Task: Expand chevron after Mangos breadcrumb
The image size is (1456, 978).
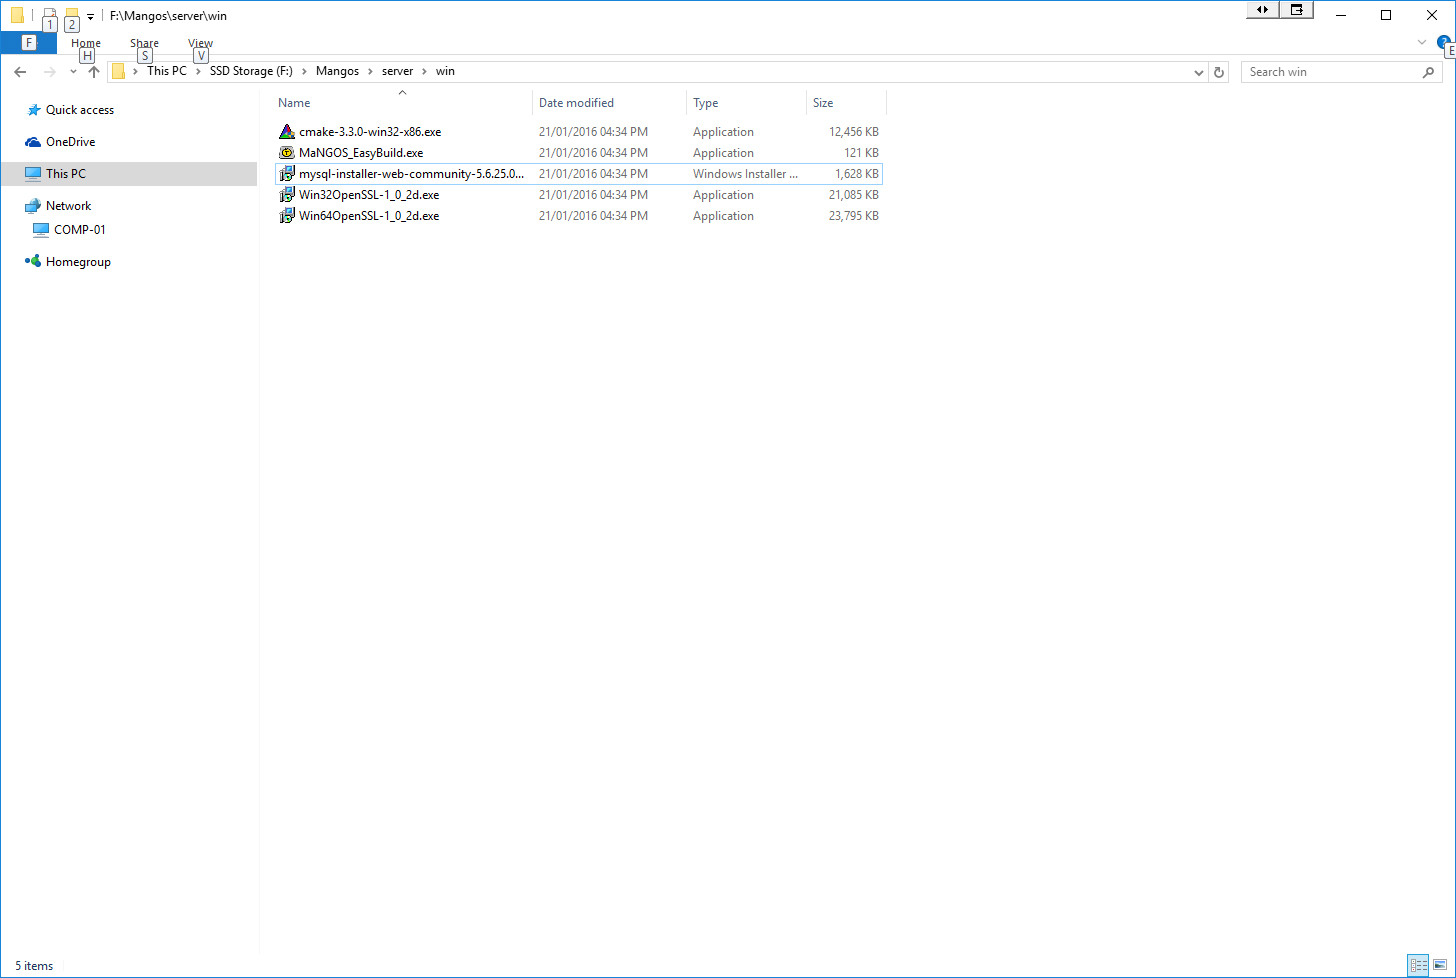Action: (x=370, y=72)
